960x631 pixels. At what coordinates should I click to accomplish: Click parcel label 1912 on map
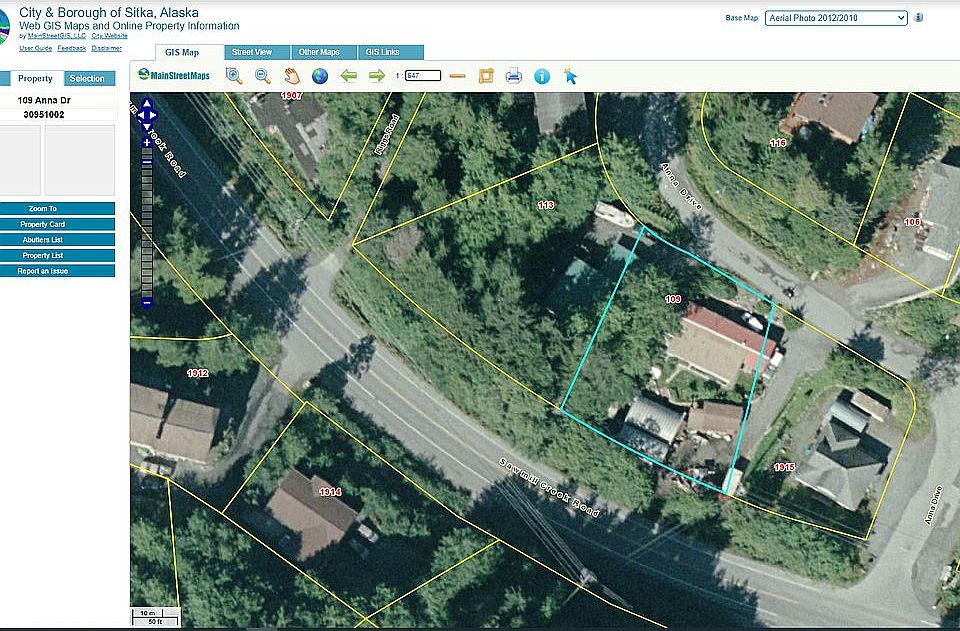[198, 373]
